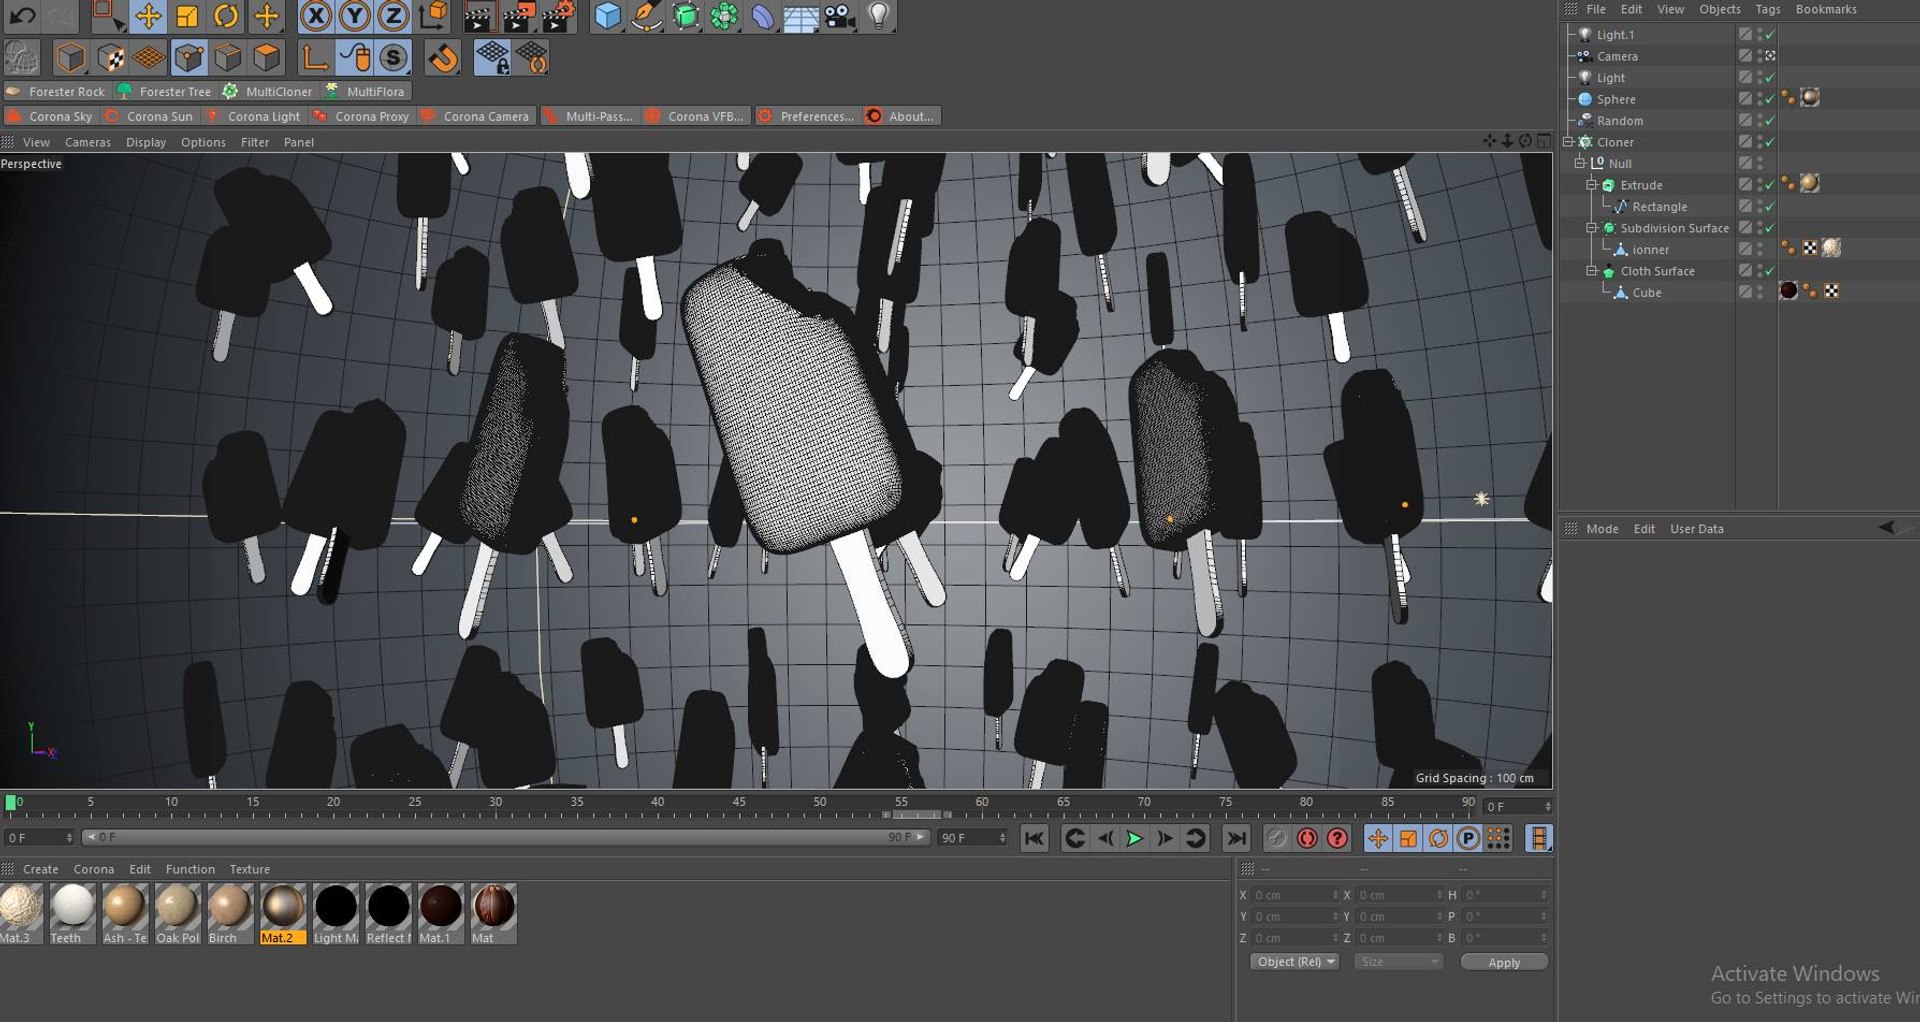The image size is (1920, 1022).
Task: Click the MultiCloner button
Action: (268, 91)
